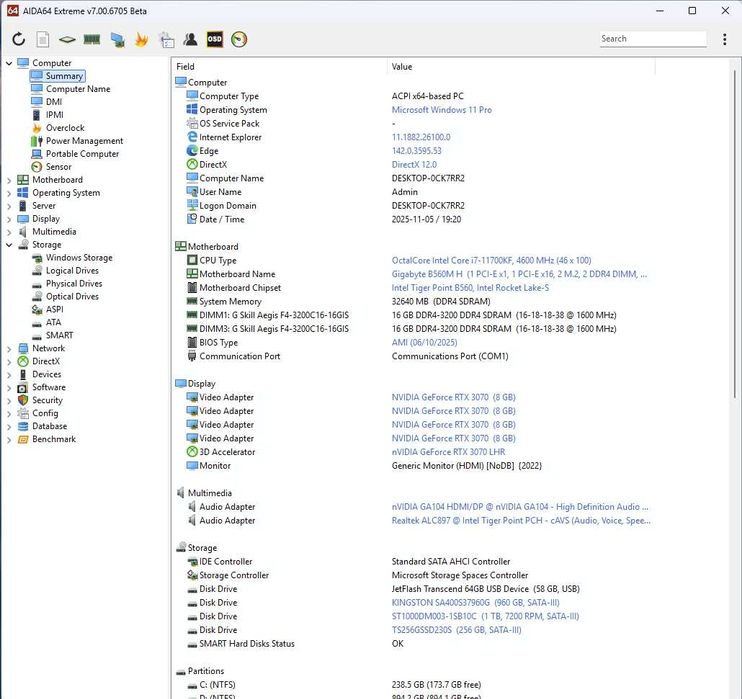Image resolution: width=742 pixels, height=699 pixels.
Task: Select SMART under Storage
Action: click(59, 336)
